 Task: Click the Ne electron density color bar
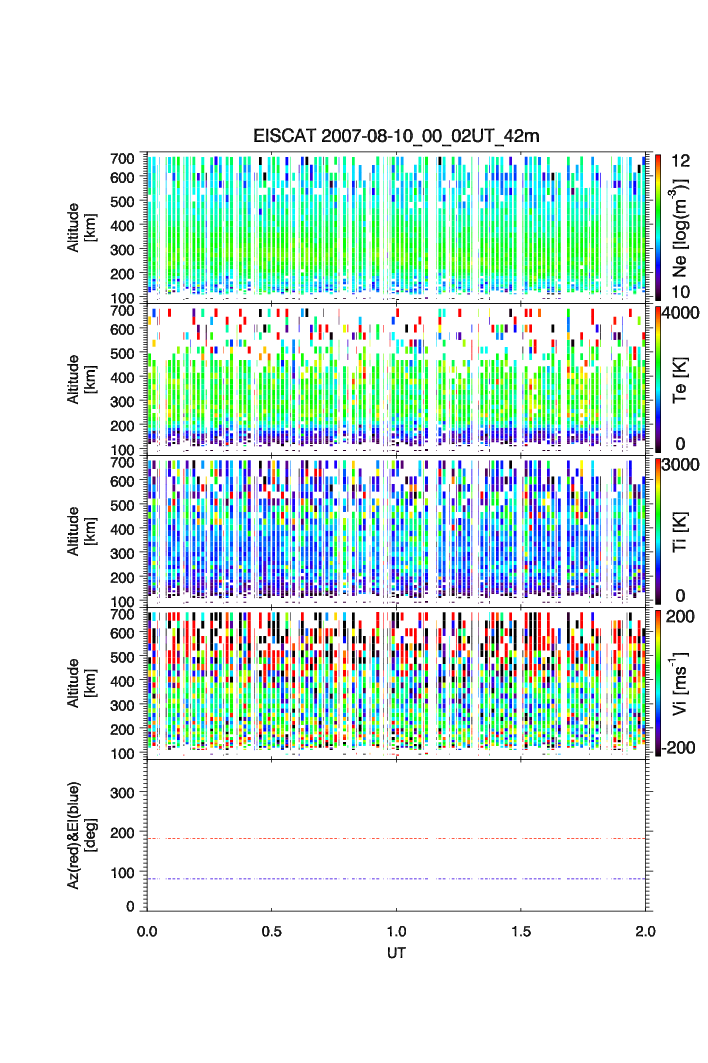(657, 225)
